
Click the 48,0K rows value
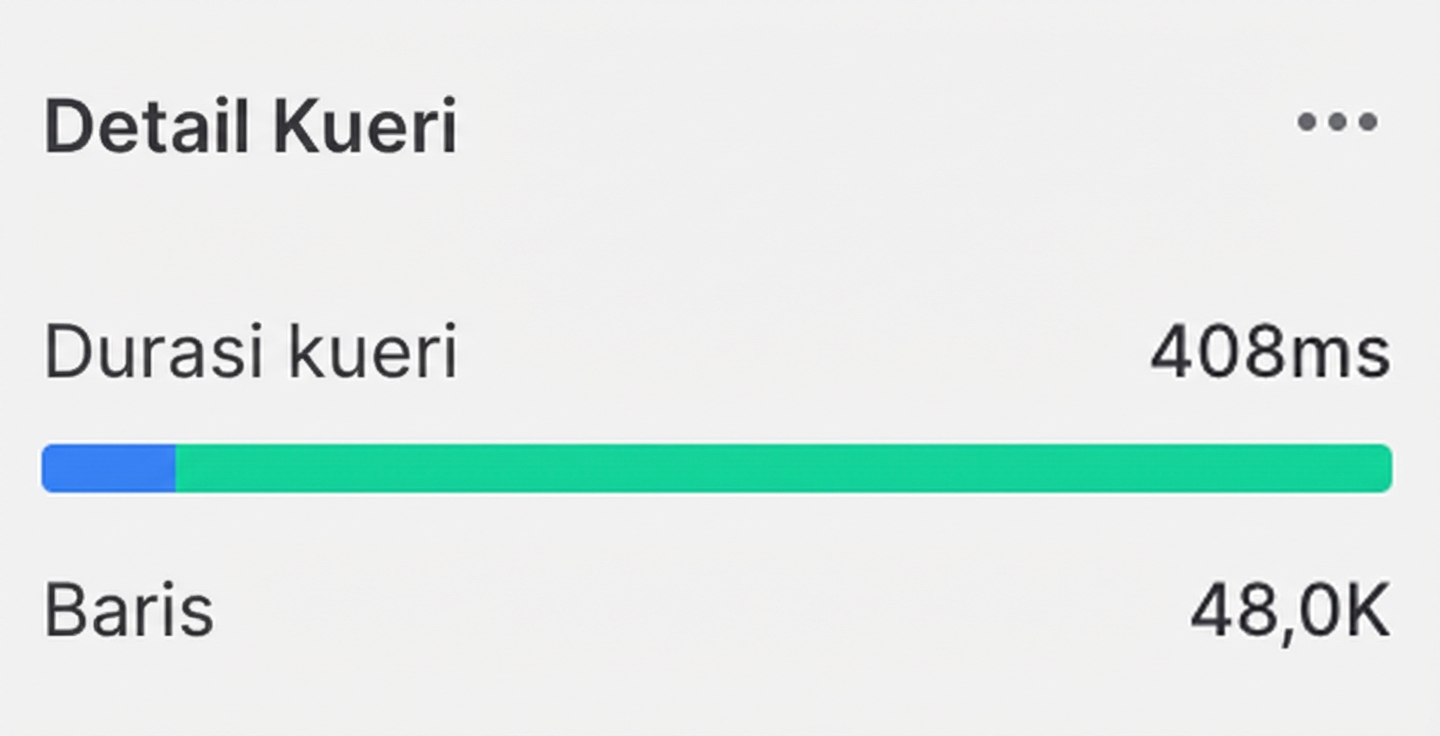pos(1289,610)
